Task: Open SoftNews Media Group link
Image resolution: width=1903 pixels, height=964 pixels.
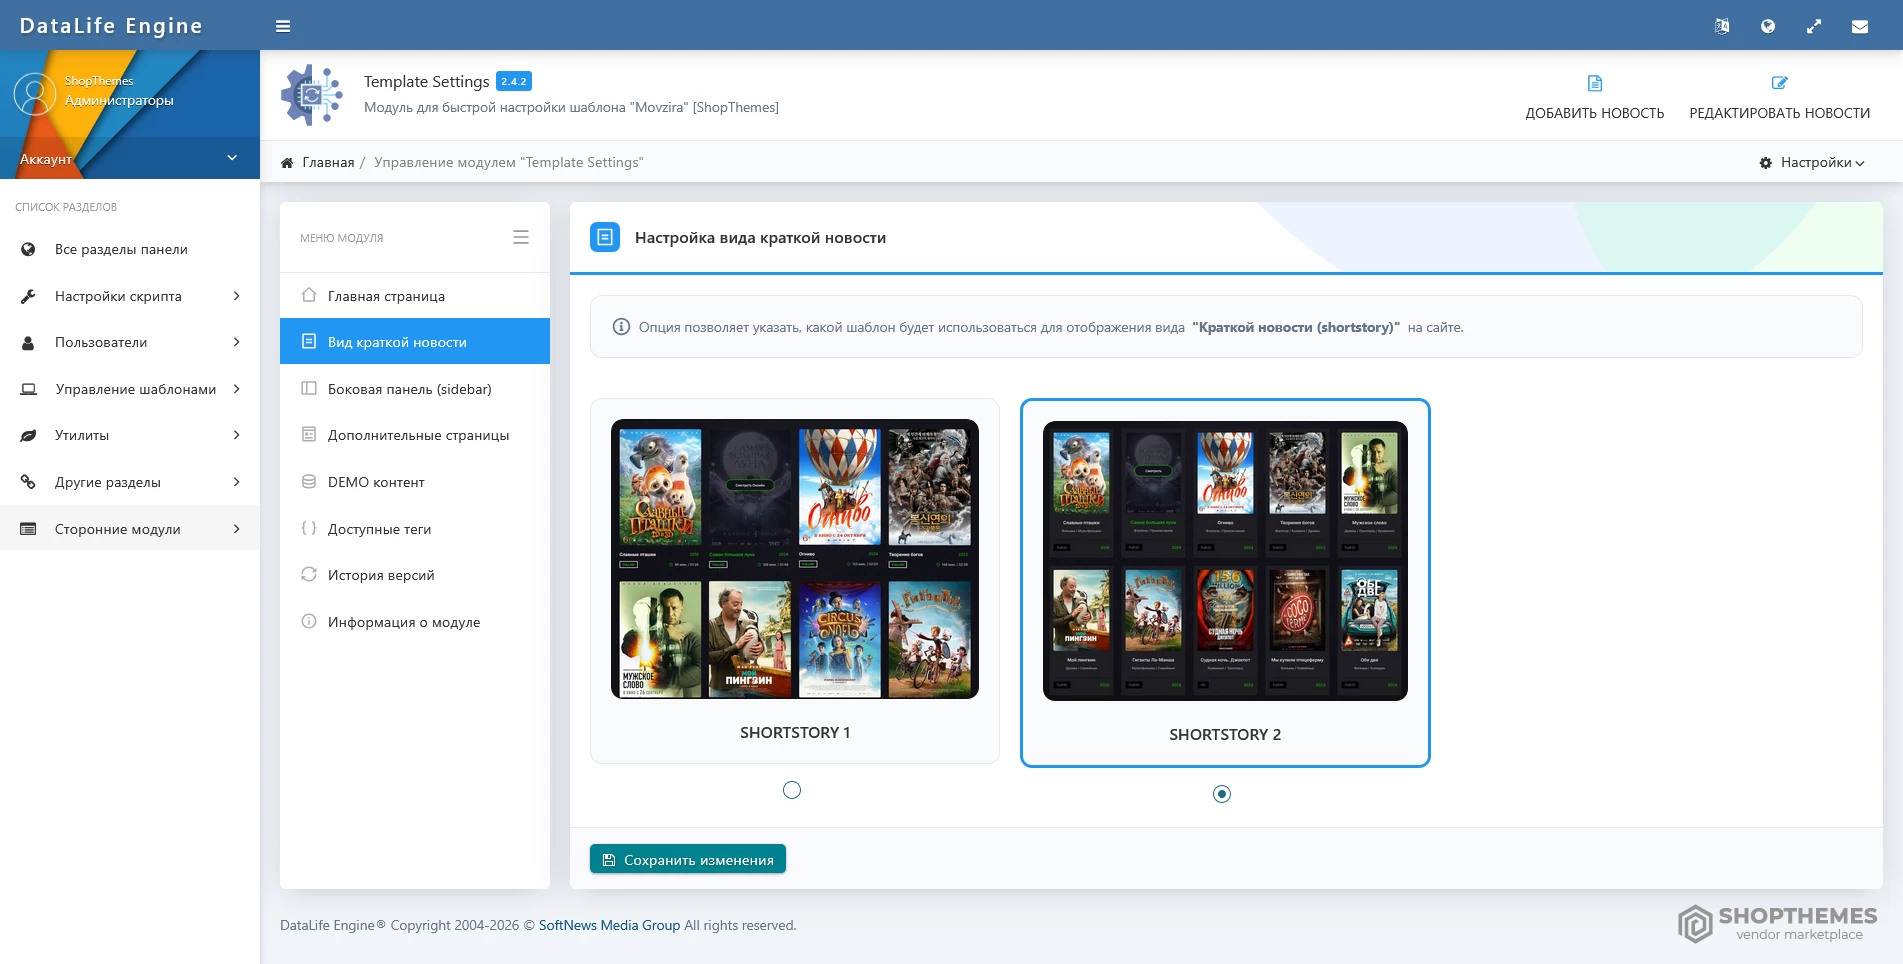Action: [x=609, y=925]
